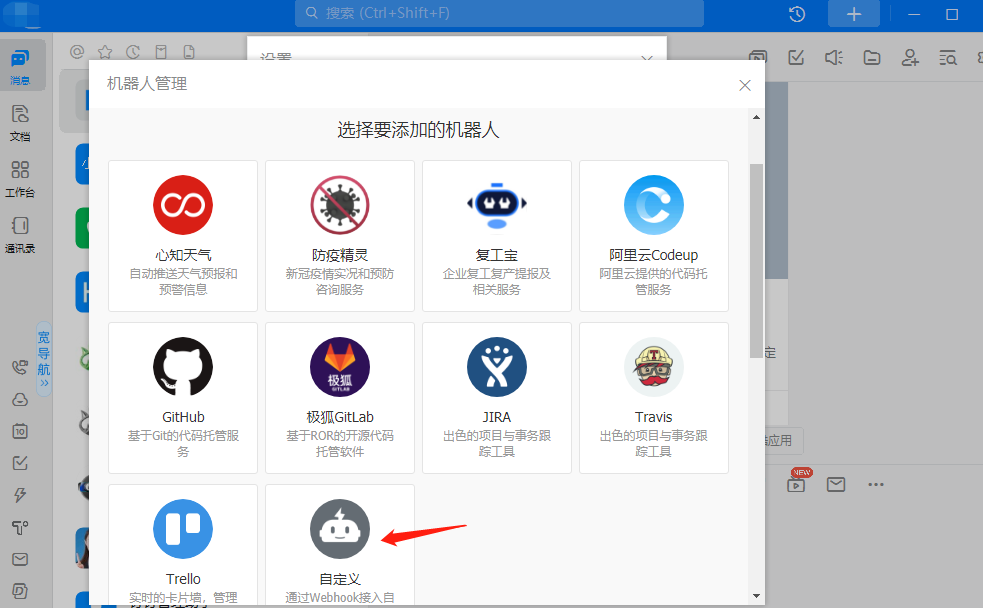The image size is (983, 608).
Task: Expand the 宽导航 wide navigation toggle
Action: (43, 359)
